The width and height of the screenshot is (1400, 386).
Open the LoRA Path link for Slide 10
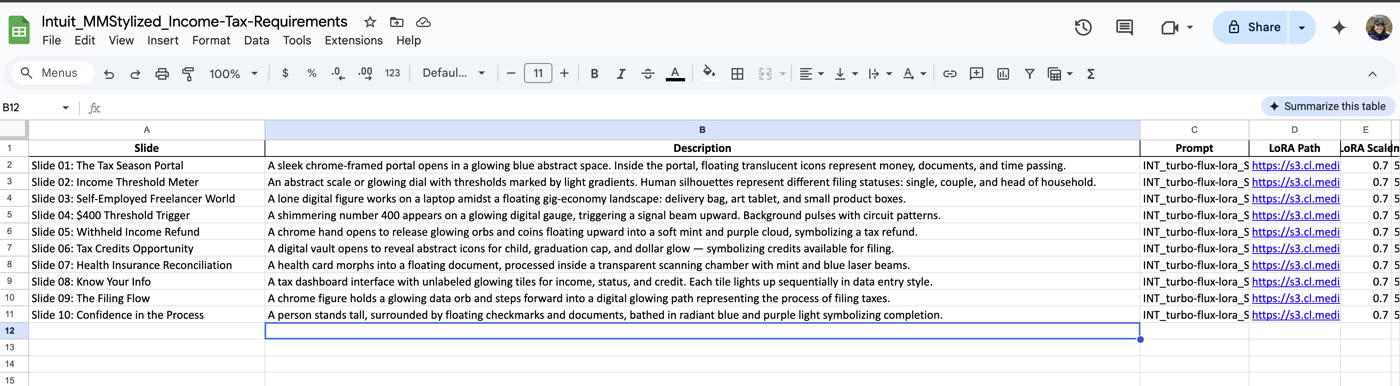pos(1295,315)
